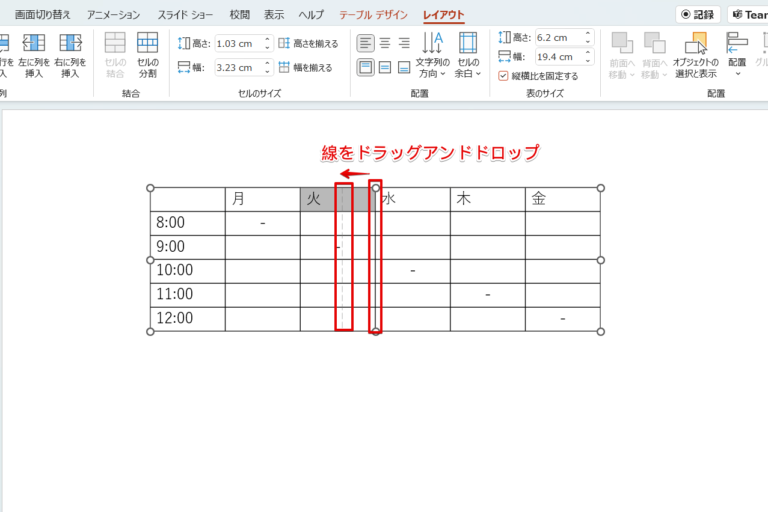This screenshot has height=512, width=768.
Task: Align text to top of cell
Action: point(365,67)
